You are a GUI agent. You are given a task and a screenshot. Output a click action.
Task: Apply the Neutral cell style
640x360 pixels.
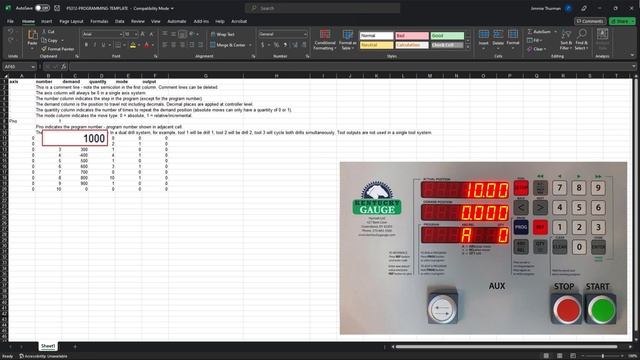click(x=376, y=45)
